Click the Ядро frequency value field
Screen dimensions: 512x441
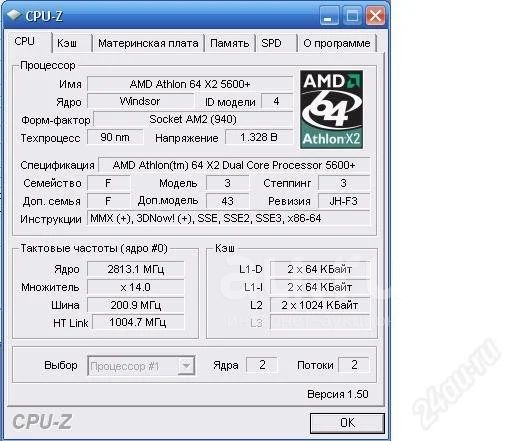coord(136,269)
